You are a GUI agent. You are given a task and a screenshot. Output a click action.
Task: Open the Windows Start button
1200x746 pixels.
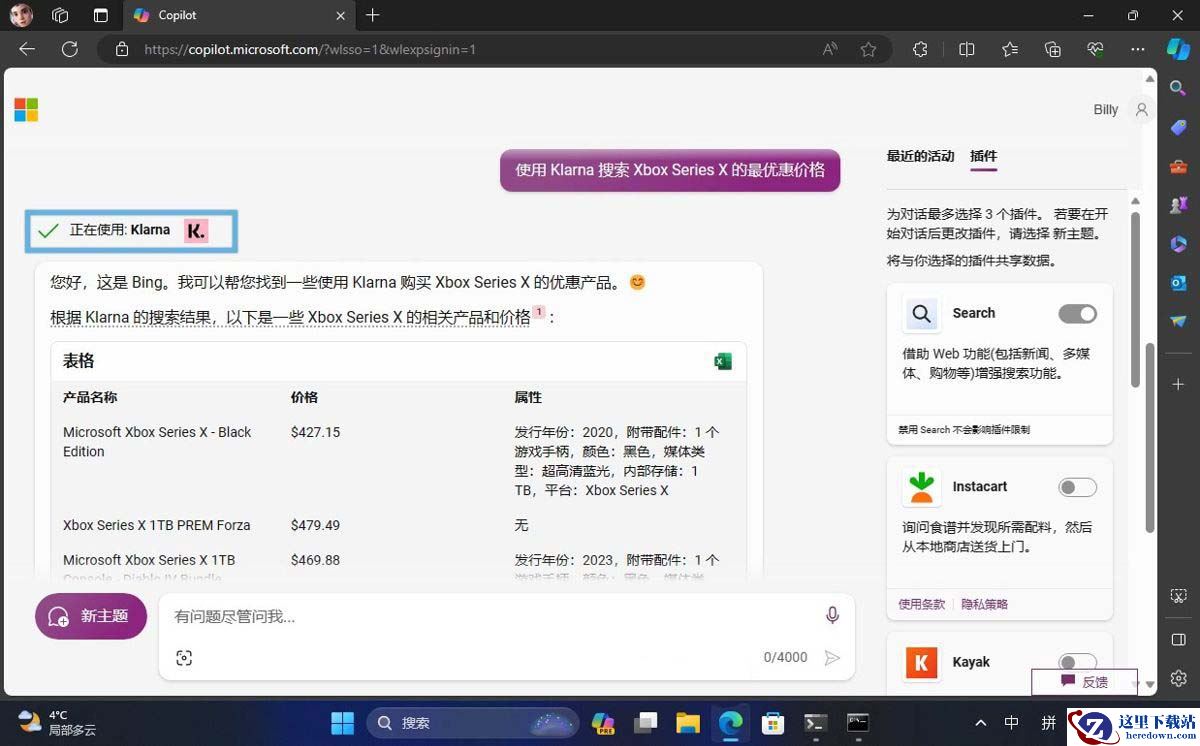(x=342, y=723)
